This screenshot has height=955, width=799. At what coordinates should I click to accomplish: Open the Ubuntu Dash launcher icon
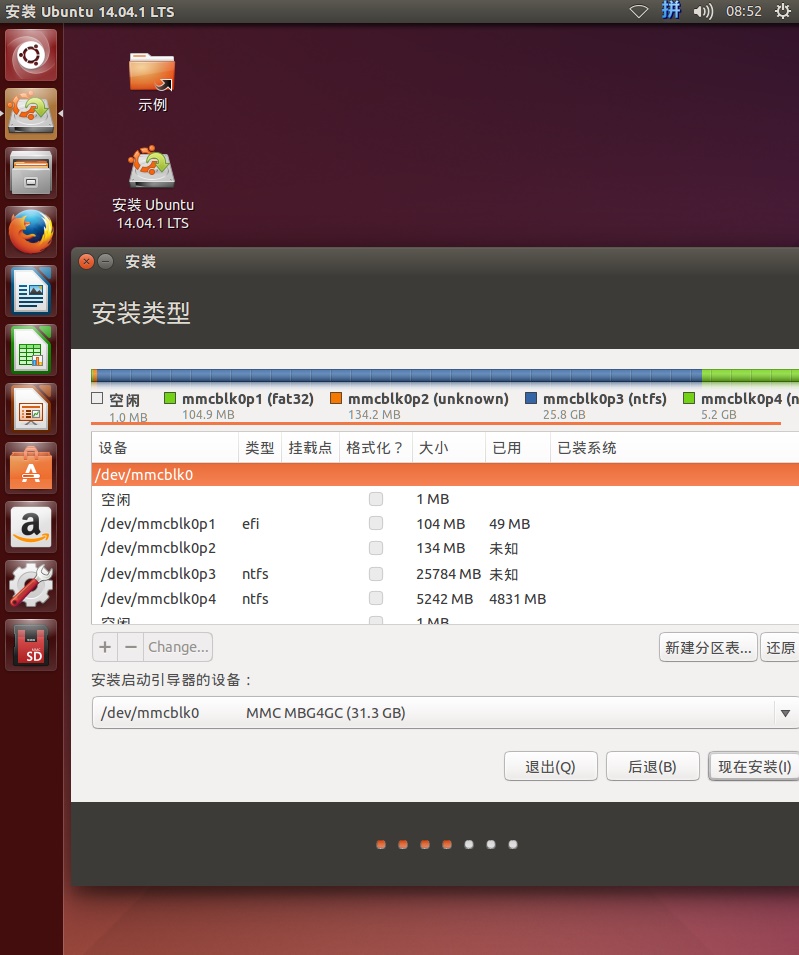click(x=31, y=55)
